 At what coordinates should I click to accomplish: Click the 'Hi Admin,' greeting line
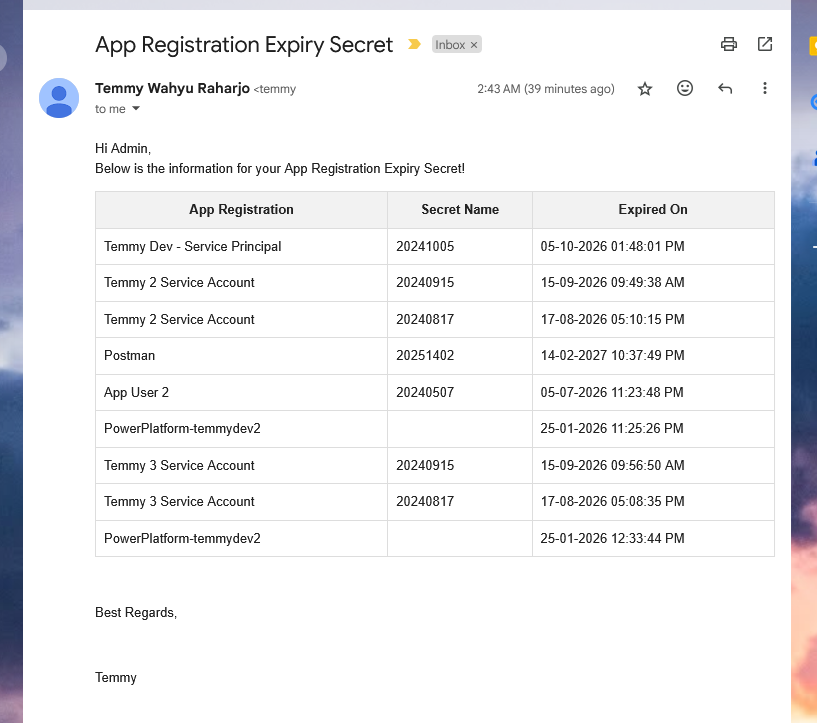click(x=123, y=148)
